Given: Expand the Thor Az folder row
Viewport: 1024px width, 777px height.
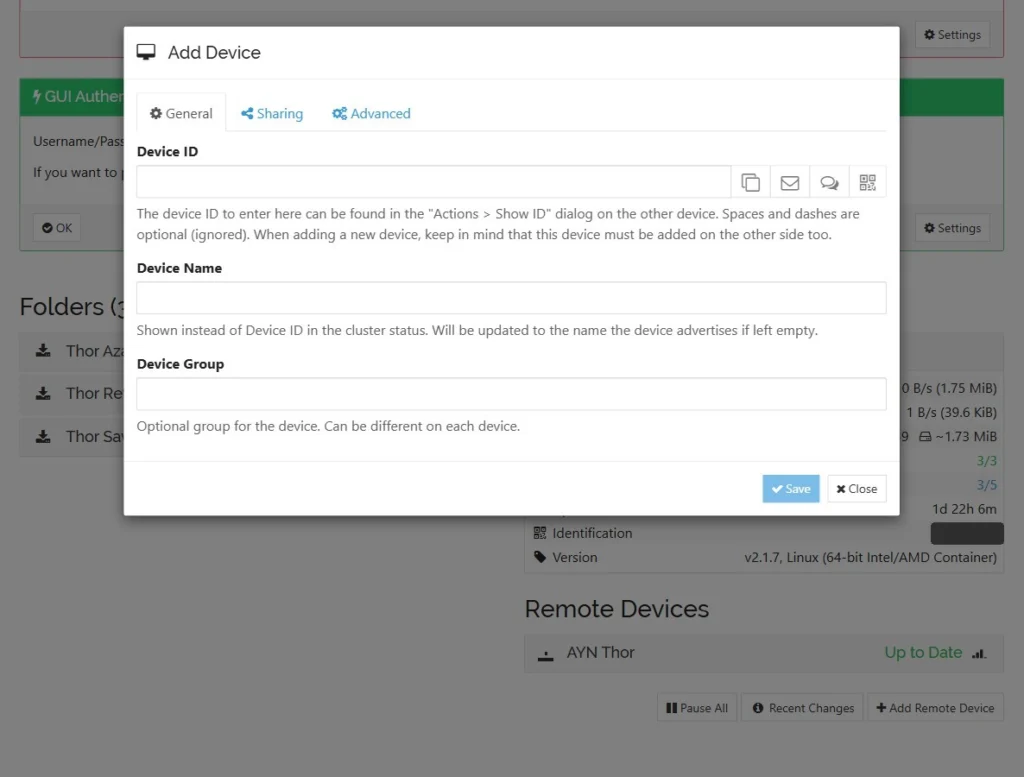Looking at the screenshot, I should [x=72, y=351].
